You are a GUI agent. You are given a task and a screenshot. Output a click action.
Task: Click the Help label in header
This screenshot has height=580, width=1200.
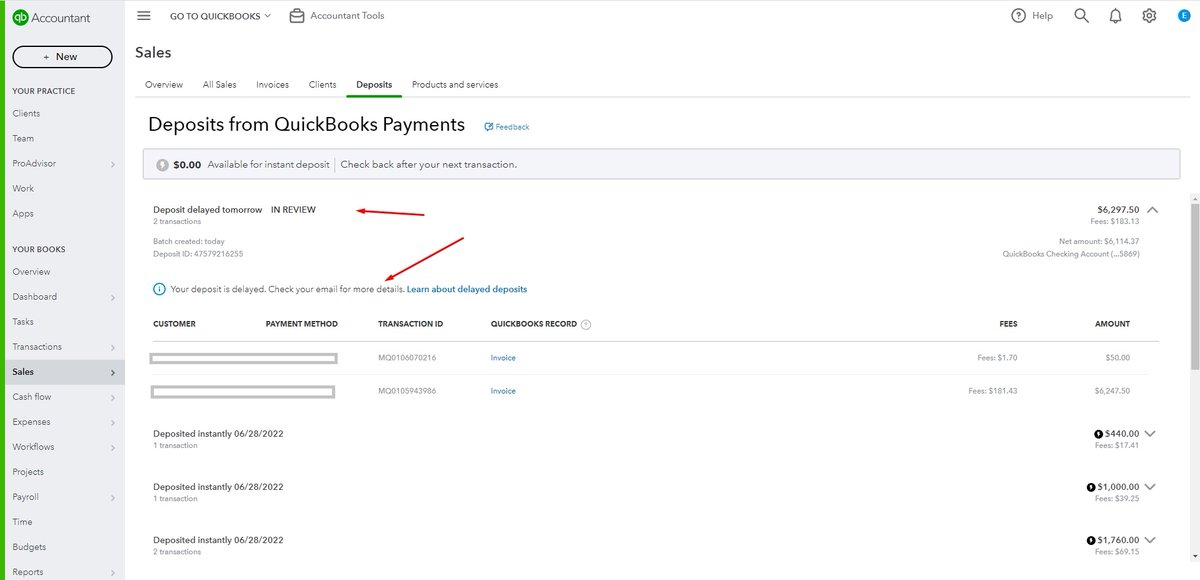pyautogui.click(x=1042, y=16)
